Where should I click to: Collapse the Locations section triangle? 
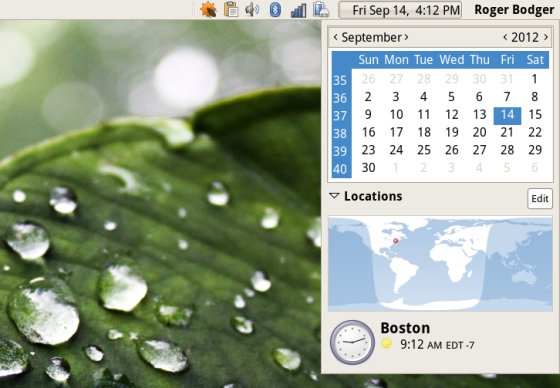(334, 196)
